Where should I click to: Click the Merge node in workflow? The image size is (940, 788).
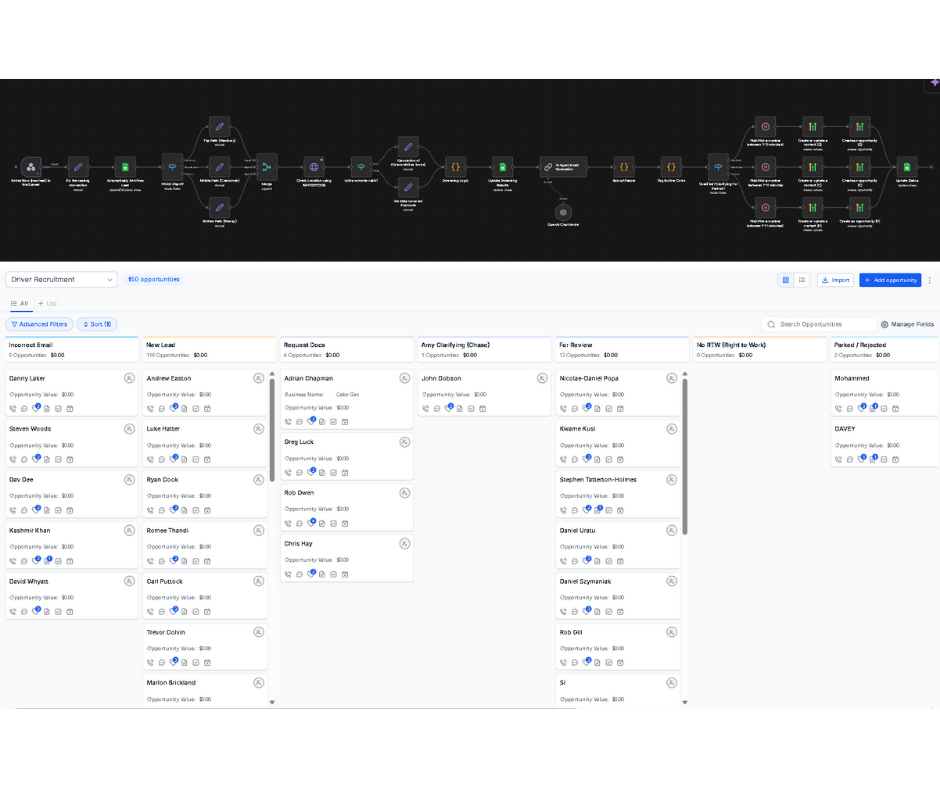266,167
